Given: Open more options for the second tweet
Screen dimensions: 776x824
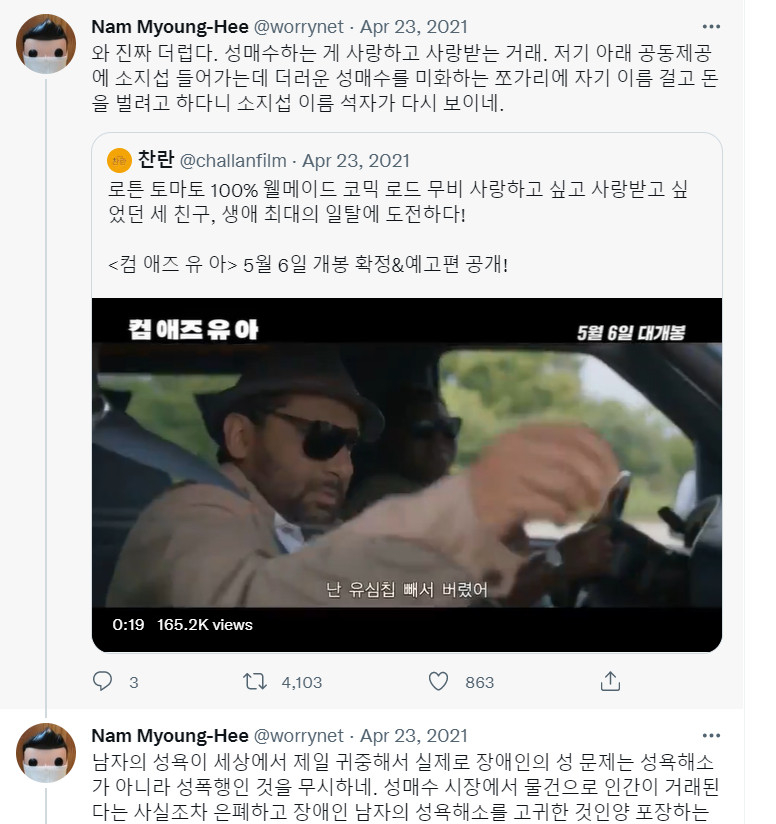Looking at the screenshot, I should pos(711,735).
